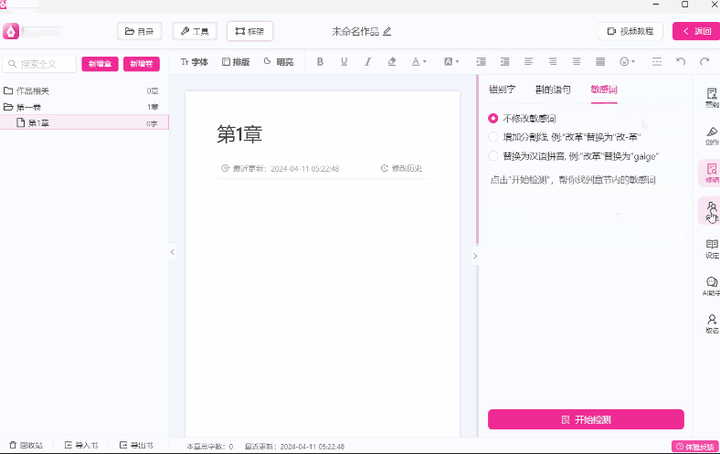Viewport: 720px width, 454px height.
Task: Click the 导出书 export book button
Action: click(x=136, y=445)
